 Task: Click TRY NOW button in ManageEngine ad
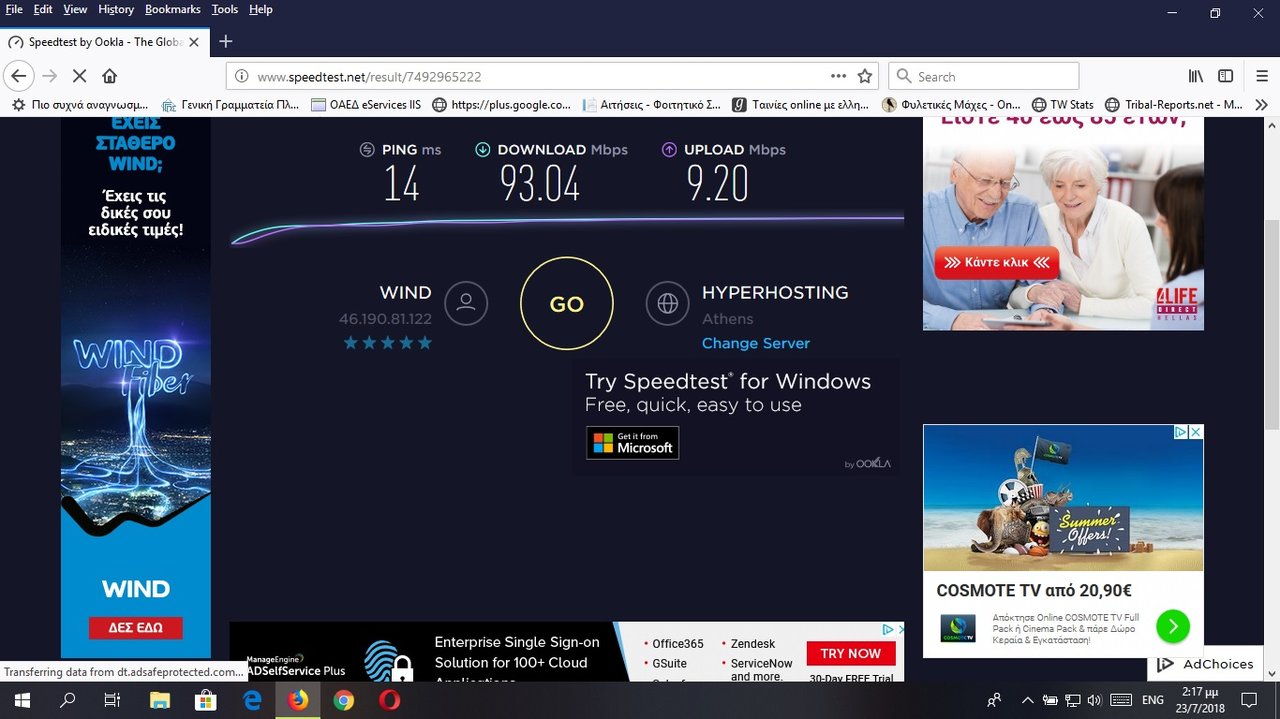pos(850,653)
